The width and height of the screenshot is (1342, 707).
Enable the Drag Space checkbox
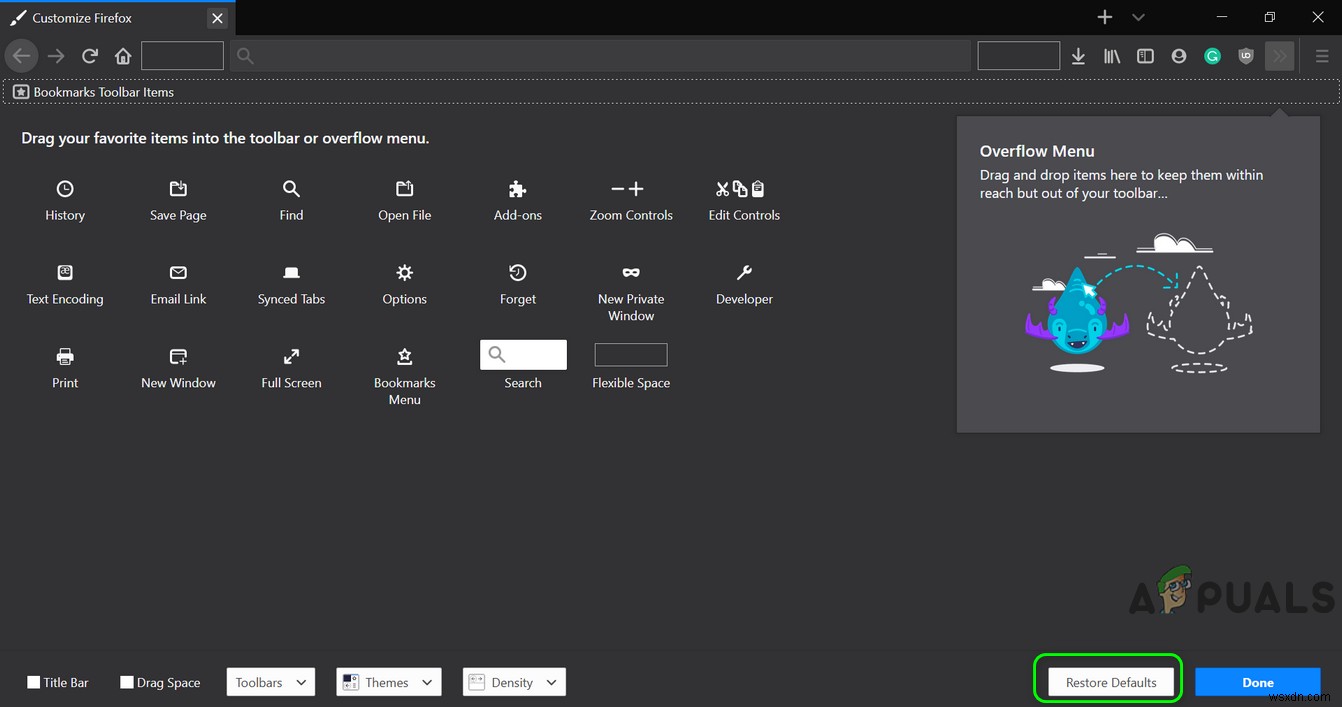(x=126, y=682)
